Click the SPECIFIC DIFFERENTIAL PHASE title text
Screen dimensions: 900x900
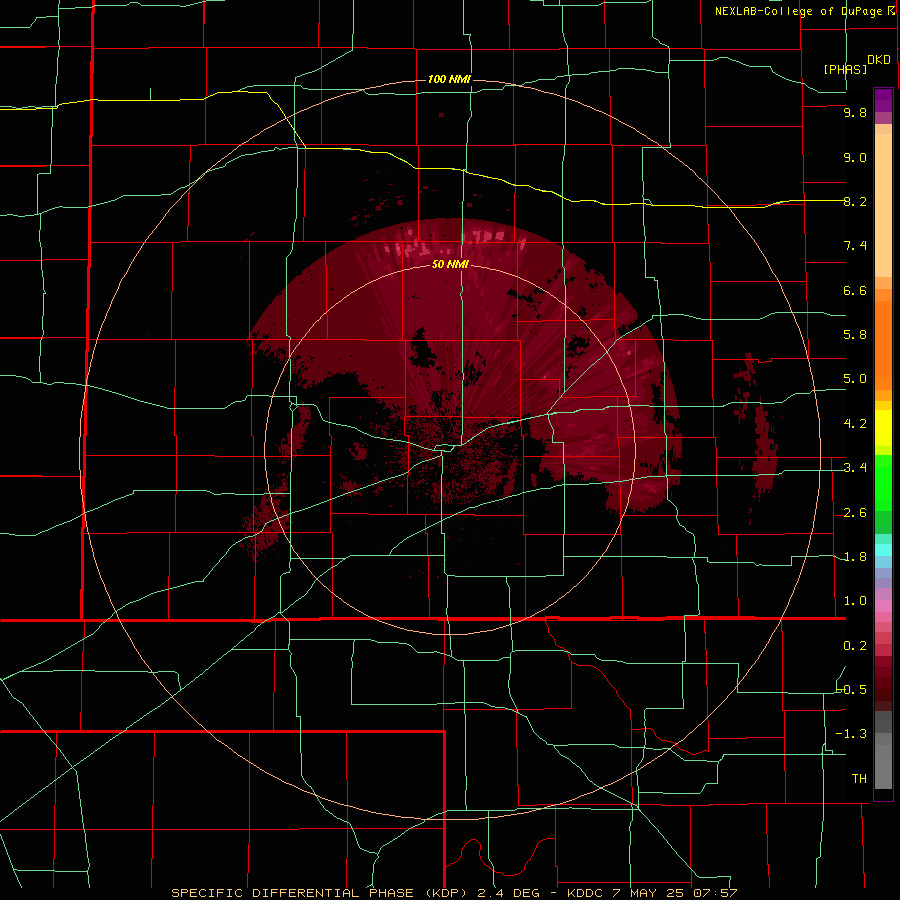pyautogui.click(x=293, y=893)
